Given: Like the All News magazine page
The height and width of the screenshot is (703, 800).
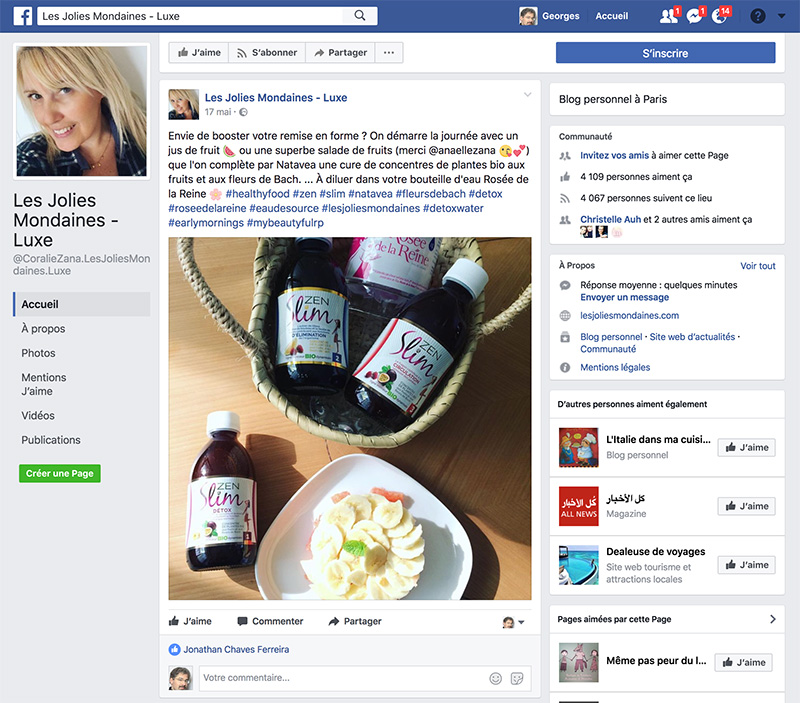Looking at the screenshot, I should point(746,506).
